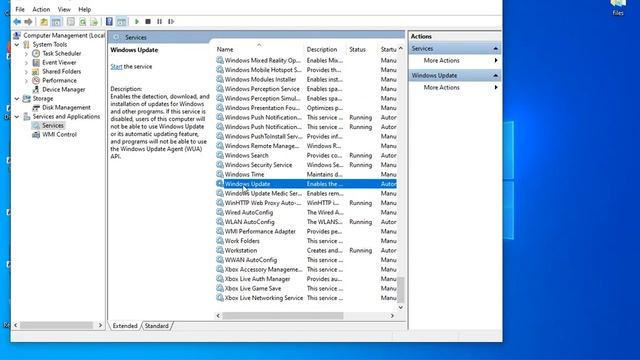Select the Windows Update service row
The image size is (640, 360).
306,184
